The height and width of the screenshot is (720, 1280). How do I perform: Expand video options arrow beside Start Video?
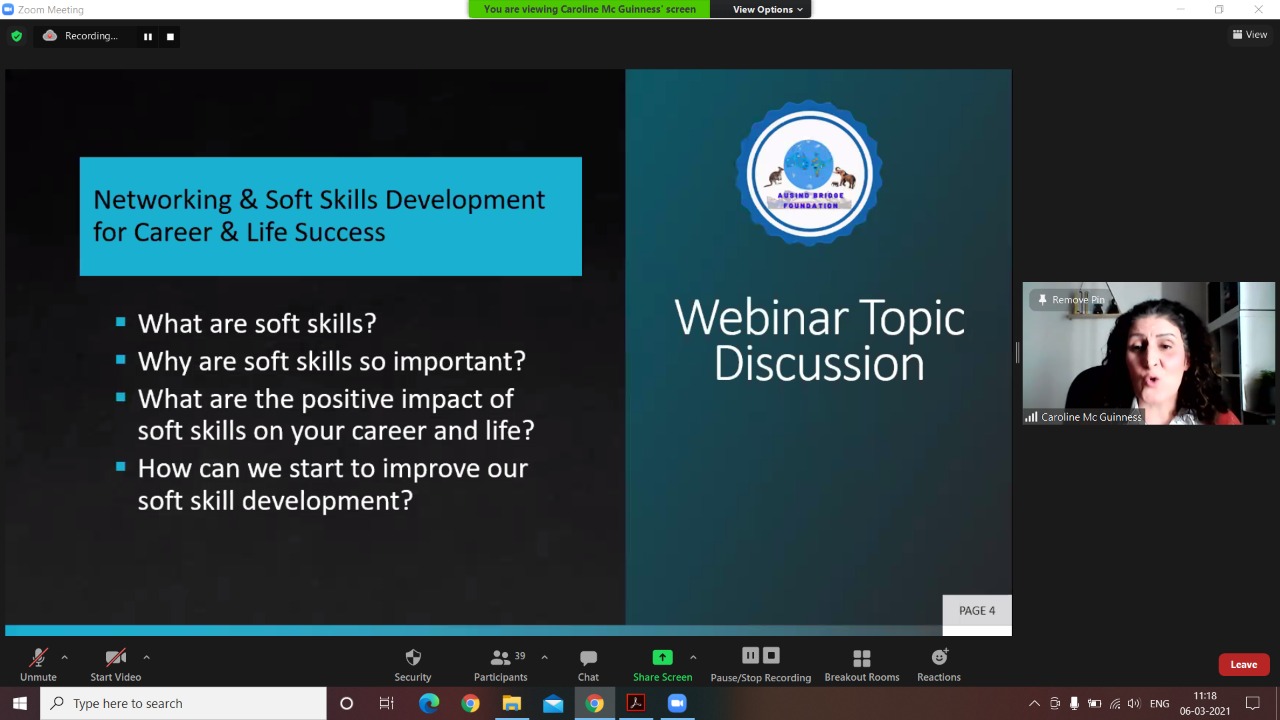(146, 657)
